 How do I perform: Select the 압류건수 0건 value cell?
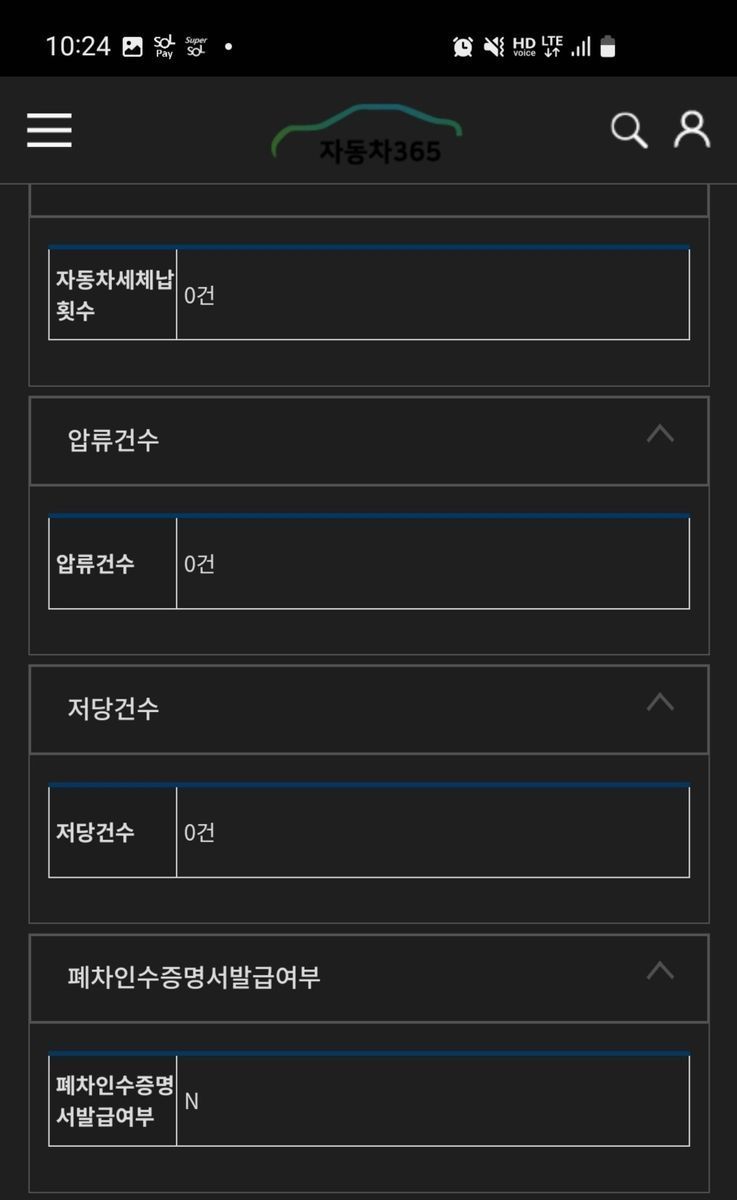point(433,563)
